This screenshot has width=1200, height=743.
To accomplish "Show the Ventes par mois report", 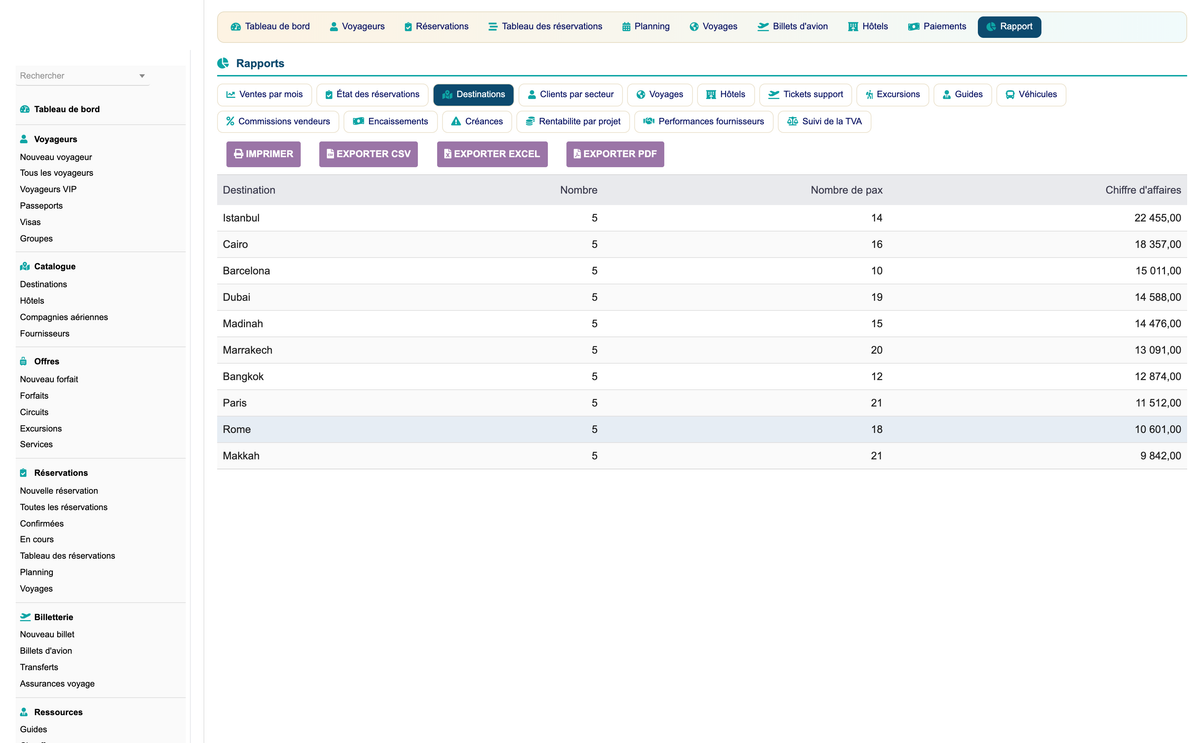I will coord(265,95).
